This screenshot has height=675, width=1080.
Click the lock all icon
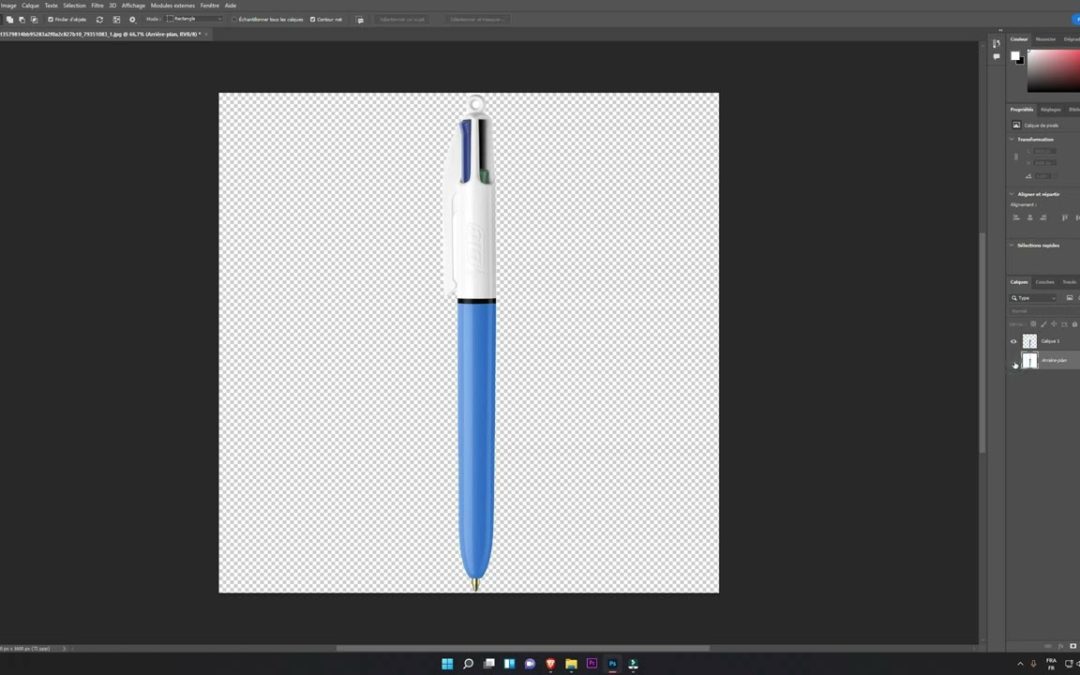[x=1074, y=324]
